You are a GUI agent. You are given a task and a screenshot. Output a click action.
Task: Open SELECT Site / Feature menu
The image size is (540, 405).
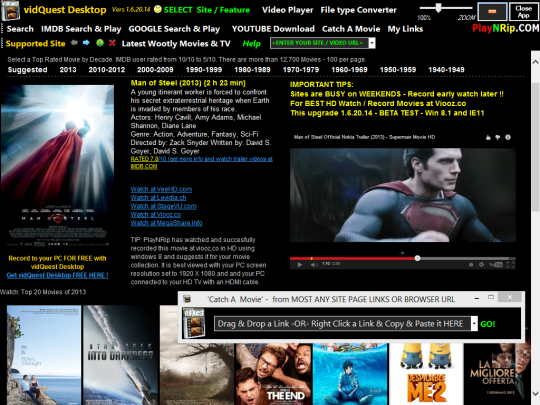pyautogui.click(x=207, y=10)
